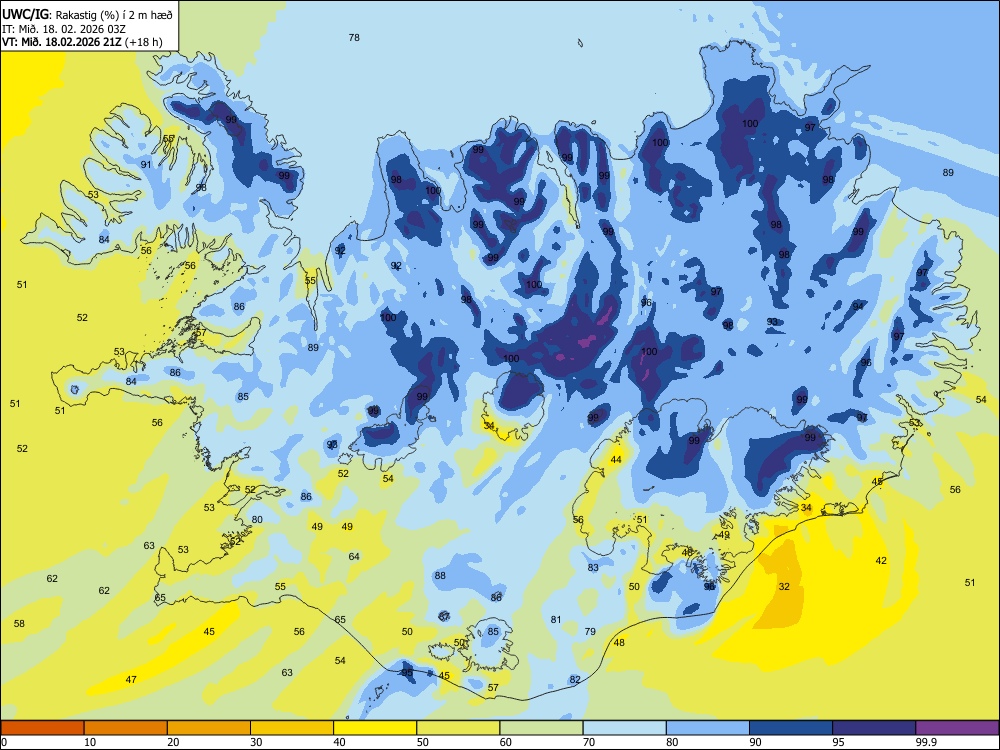Click the legend scale label 90
The height and width of the screenshot is (750, 1000).
pos(756,742)
